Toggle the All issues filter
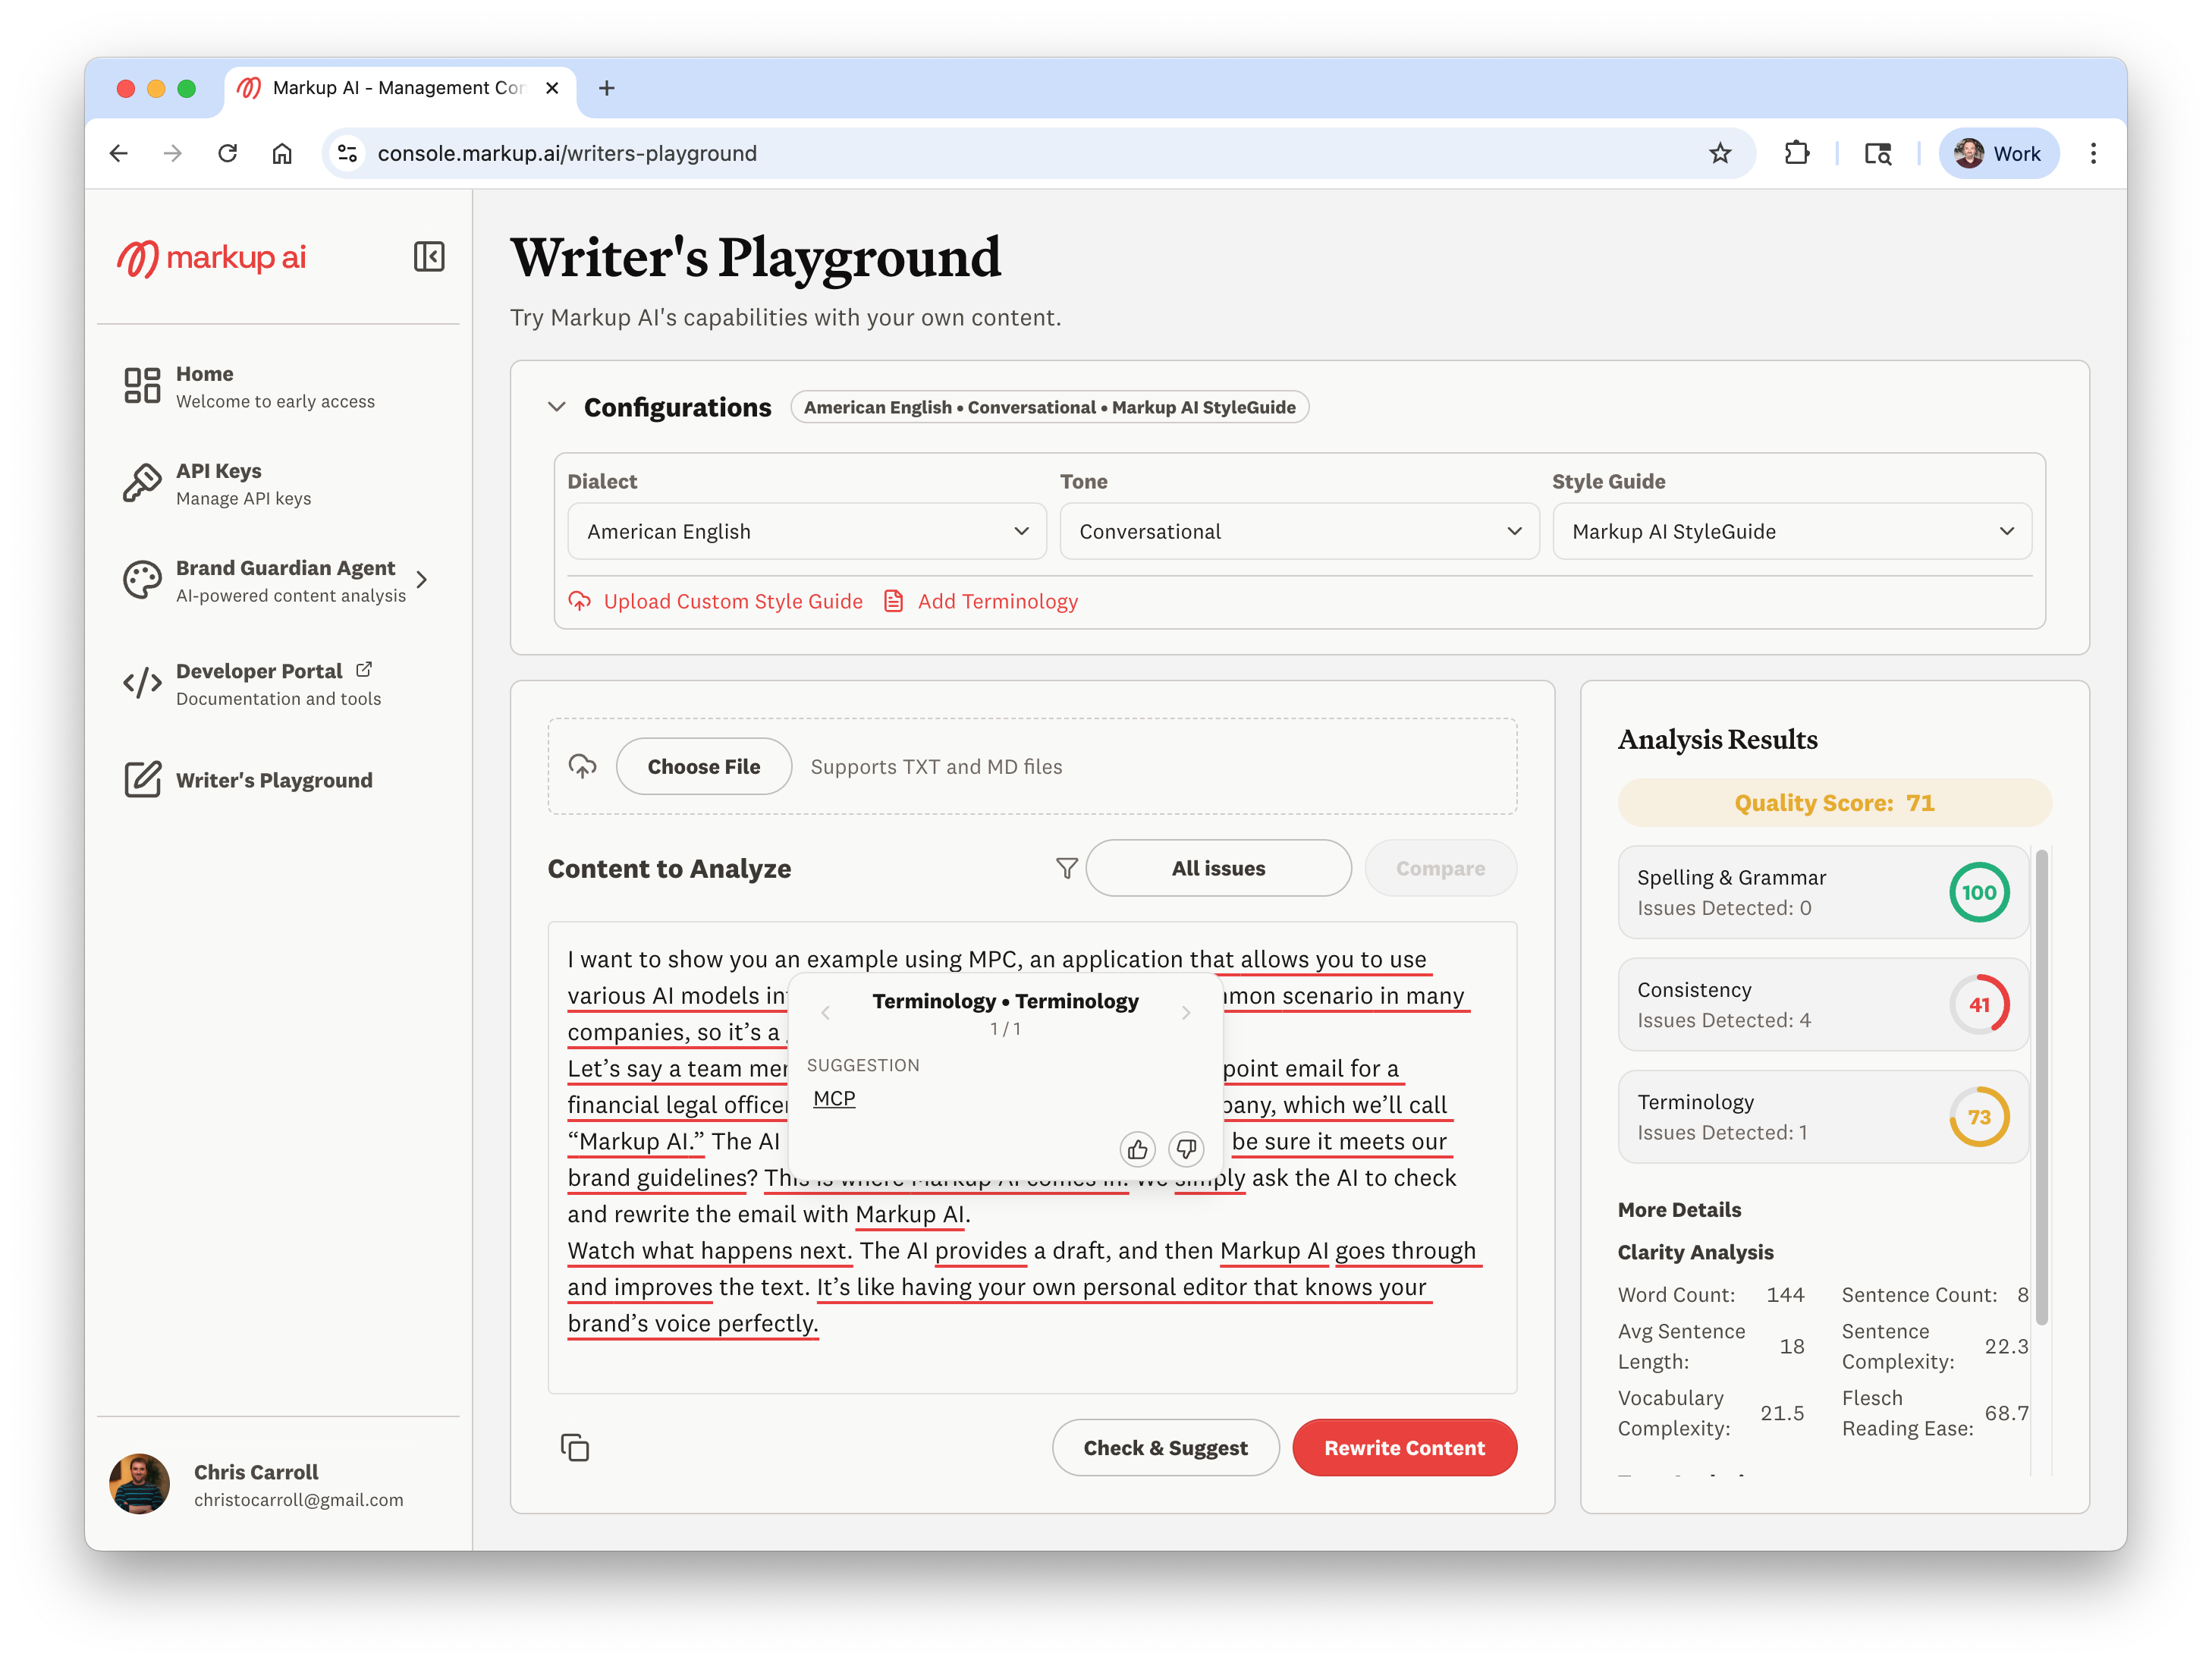The width and height of the screenshot is (2212, 1663). click(x=1218, y=868)
